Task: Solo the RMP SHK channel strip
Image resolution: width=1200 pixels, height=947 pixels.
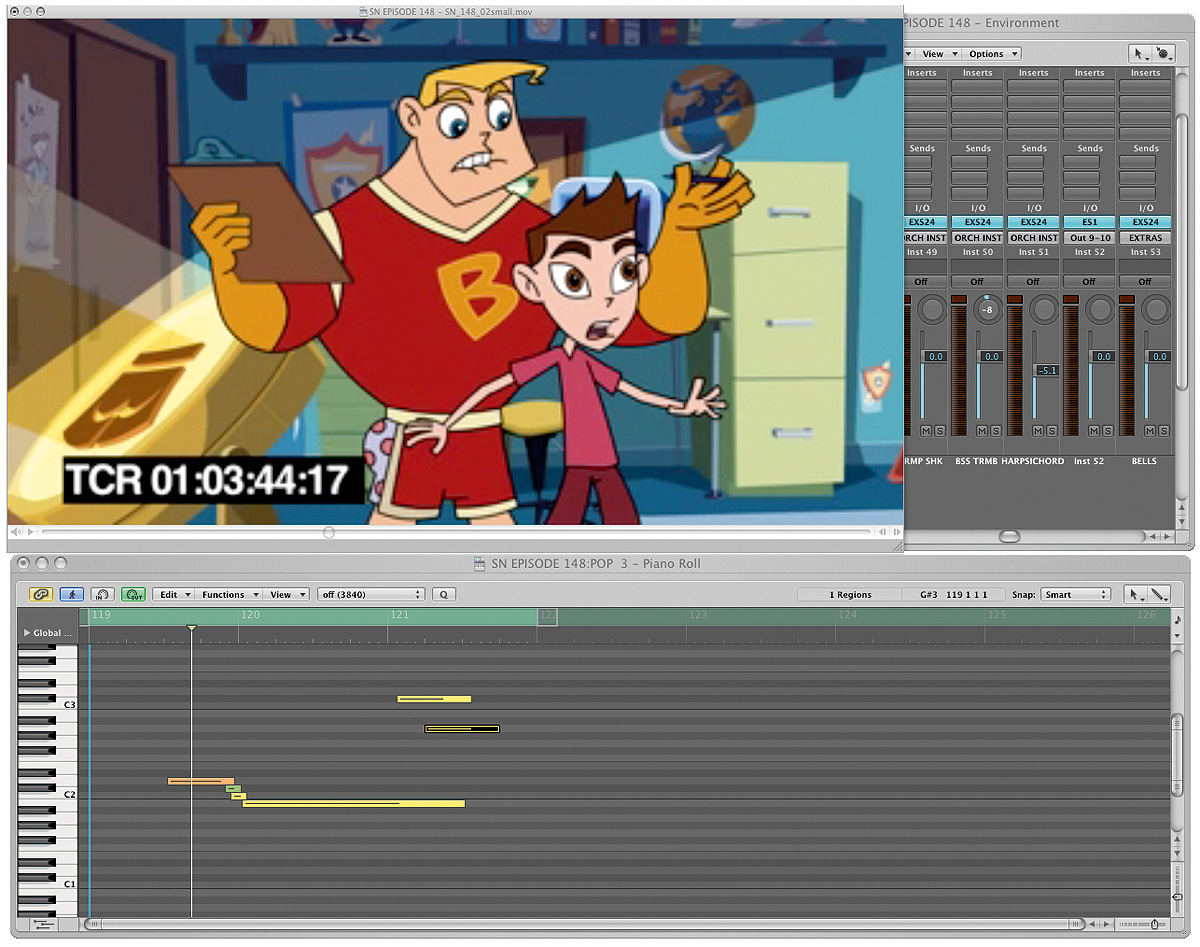Action: pos(940,430)
